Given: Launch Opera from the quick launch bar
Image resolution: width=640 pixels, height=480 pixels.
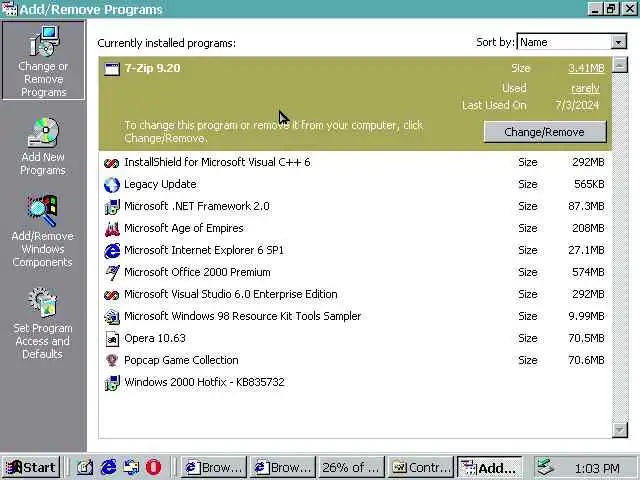Looking at the screenshot, I should coord(153,467).
